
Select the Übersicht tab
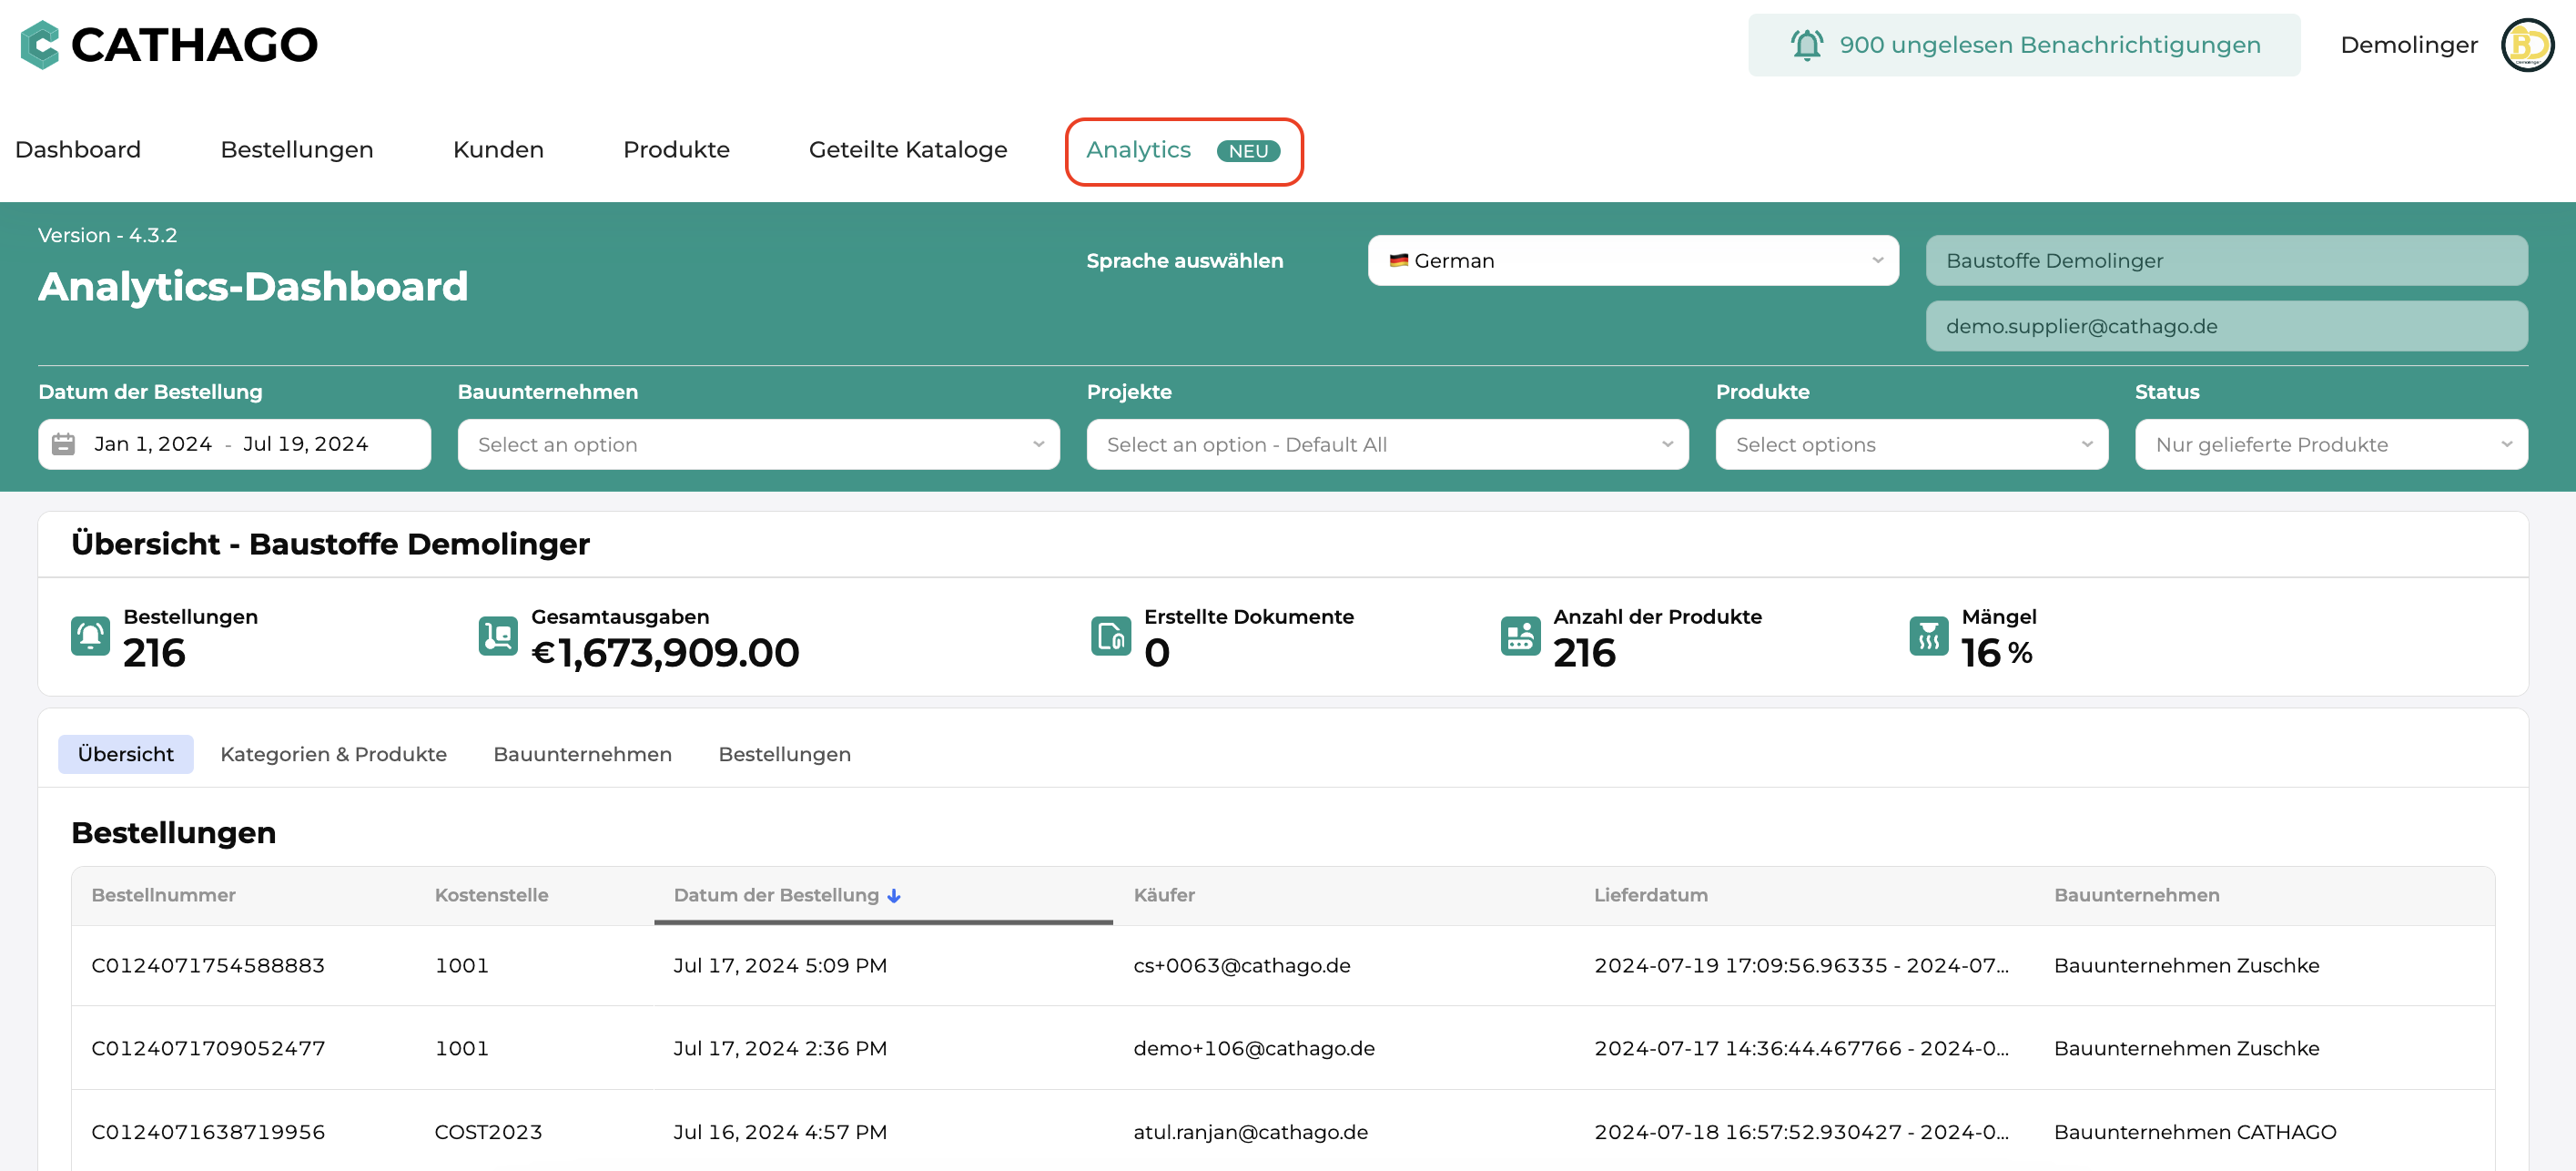point(126,754)
